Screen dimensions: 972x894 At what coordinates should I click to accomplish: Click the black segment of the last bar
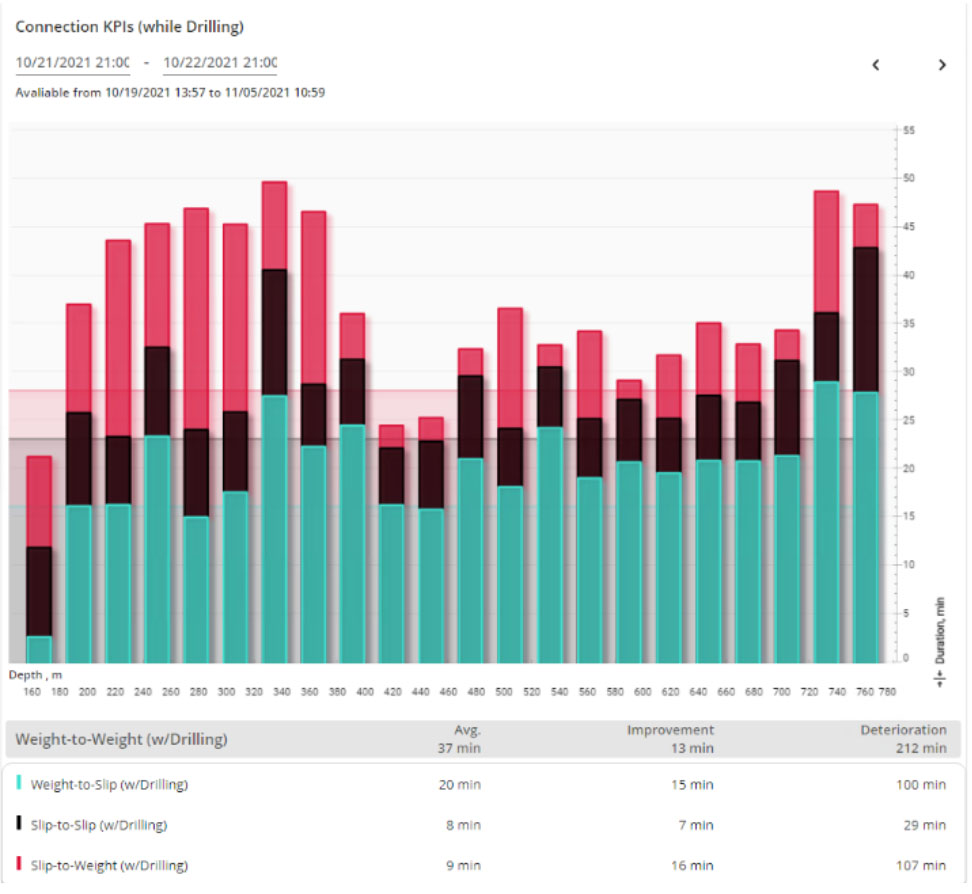[865, 320]
